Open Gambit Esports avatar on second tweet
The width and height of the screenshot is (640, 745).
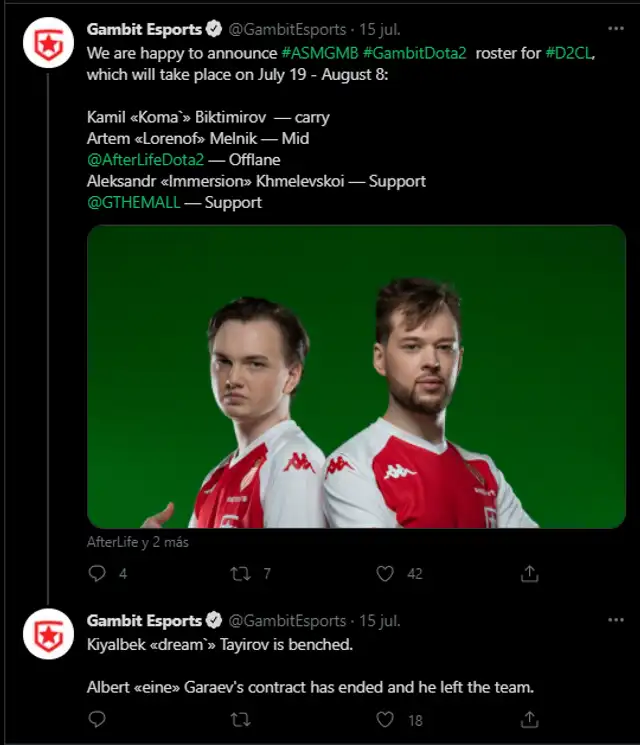(48, 634)
